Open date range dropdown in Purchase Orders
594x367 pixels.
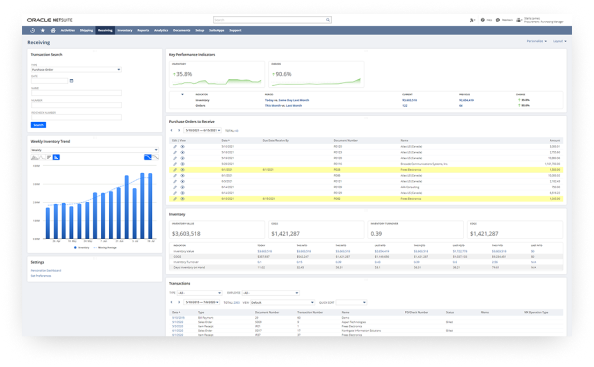click(x=203, y=130)
